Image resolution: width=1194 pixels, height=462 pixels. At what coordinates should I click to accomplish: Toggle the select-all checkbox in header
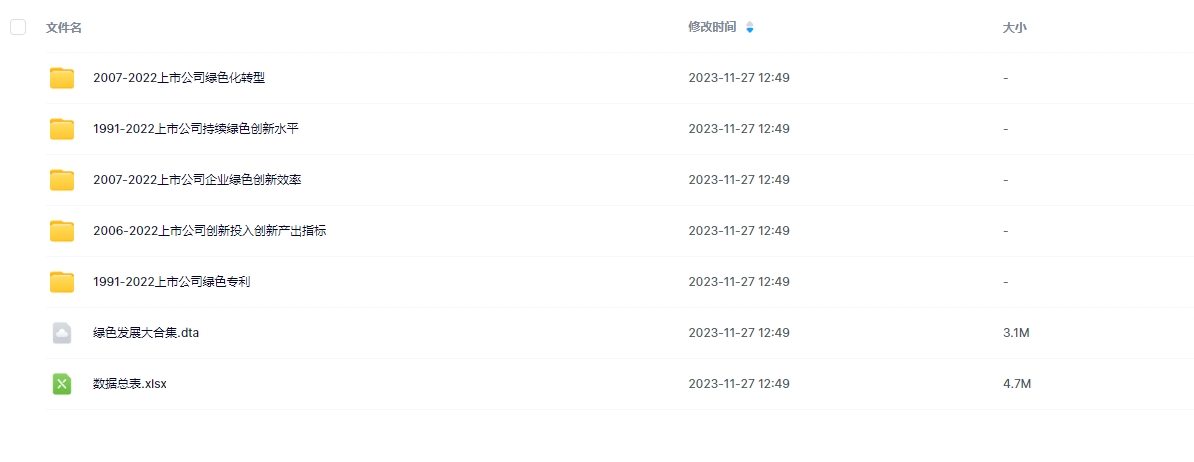tap(18, 27)
